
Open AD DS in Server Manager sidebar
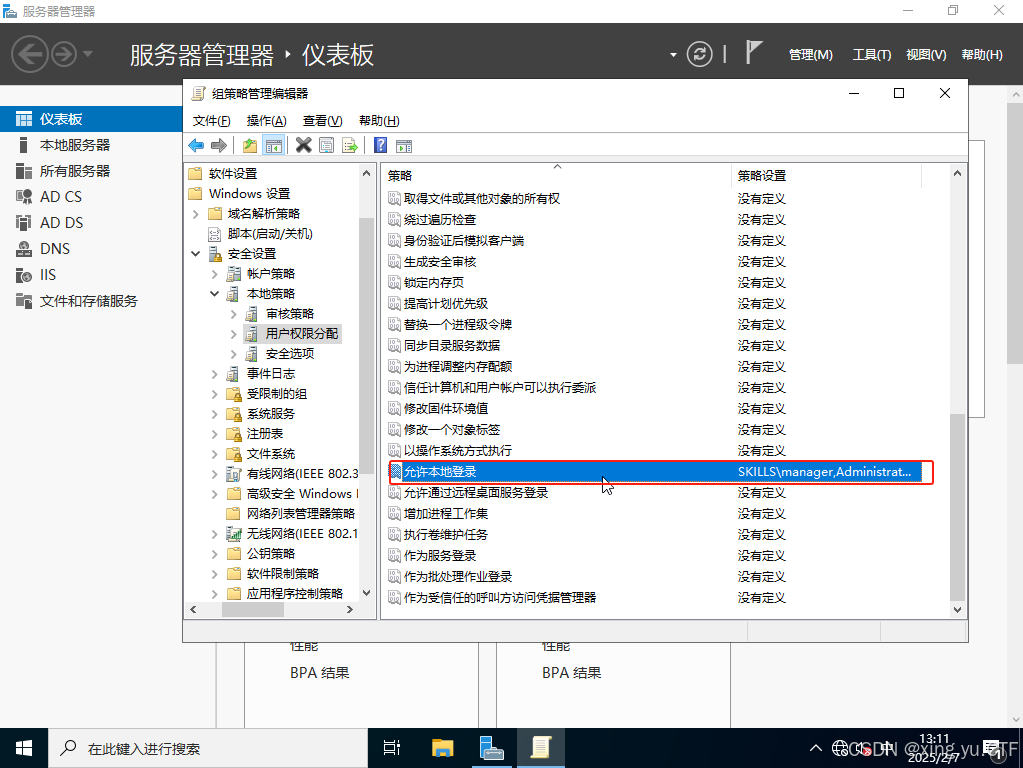pos(61,223)
